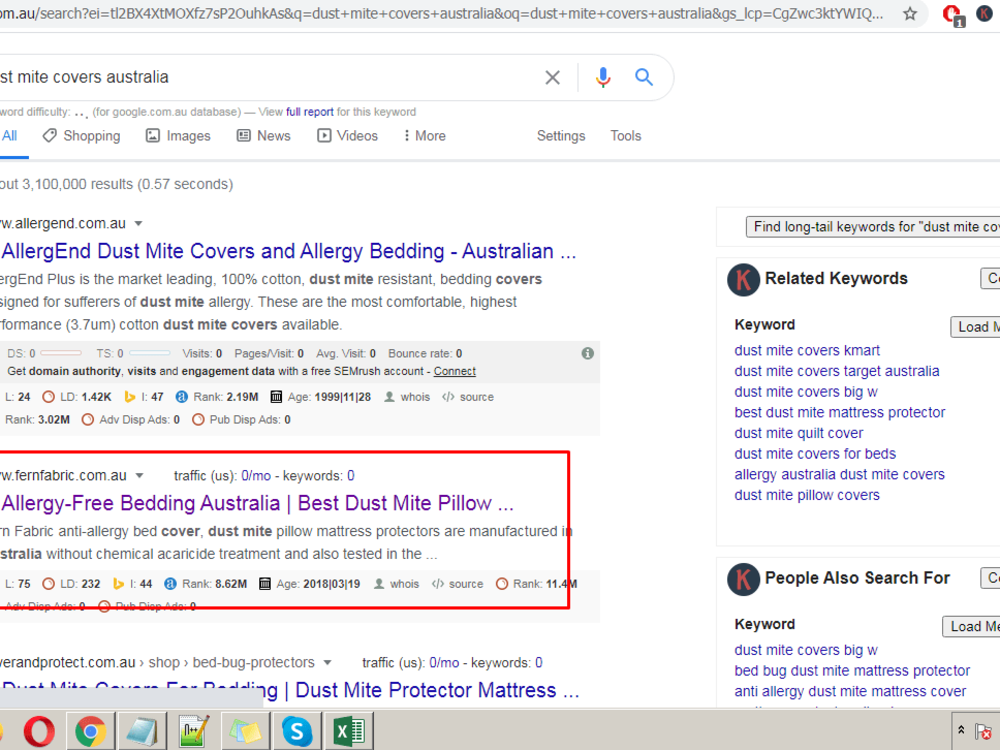The image size is (1000, 750).
Task: Open action center flag in system tray
Action: pyautogui.click(x=983, y=731)
